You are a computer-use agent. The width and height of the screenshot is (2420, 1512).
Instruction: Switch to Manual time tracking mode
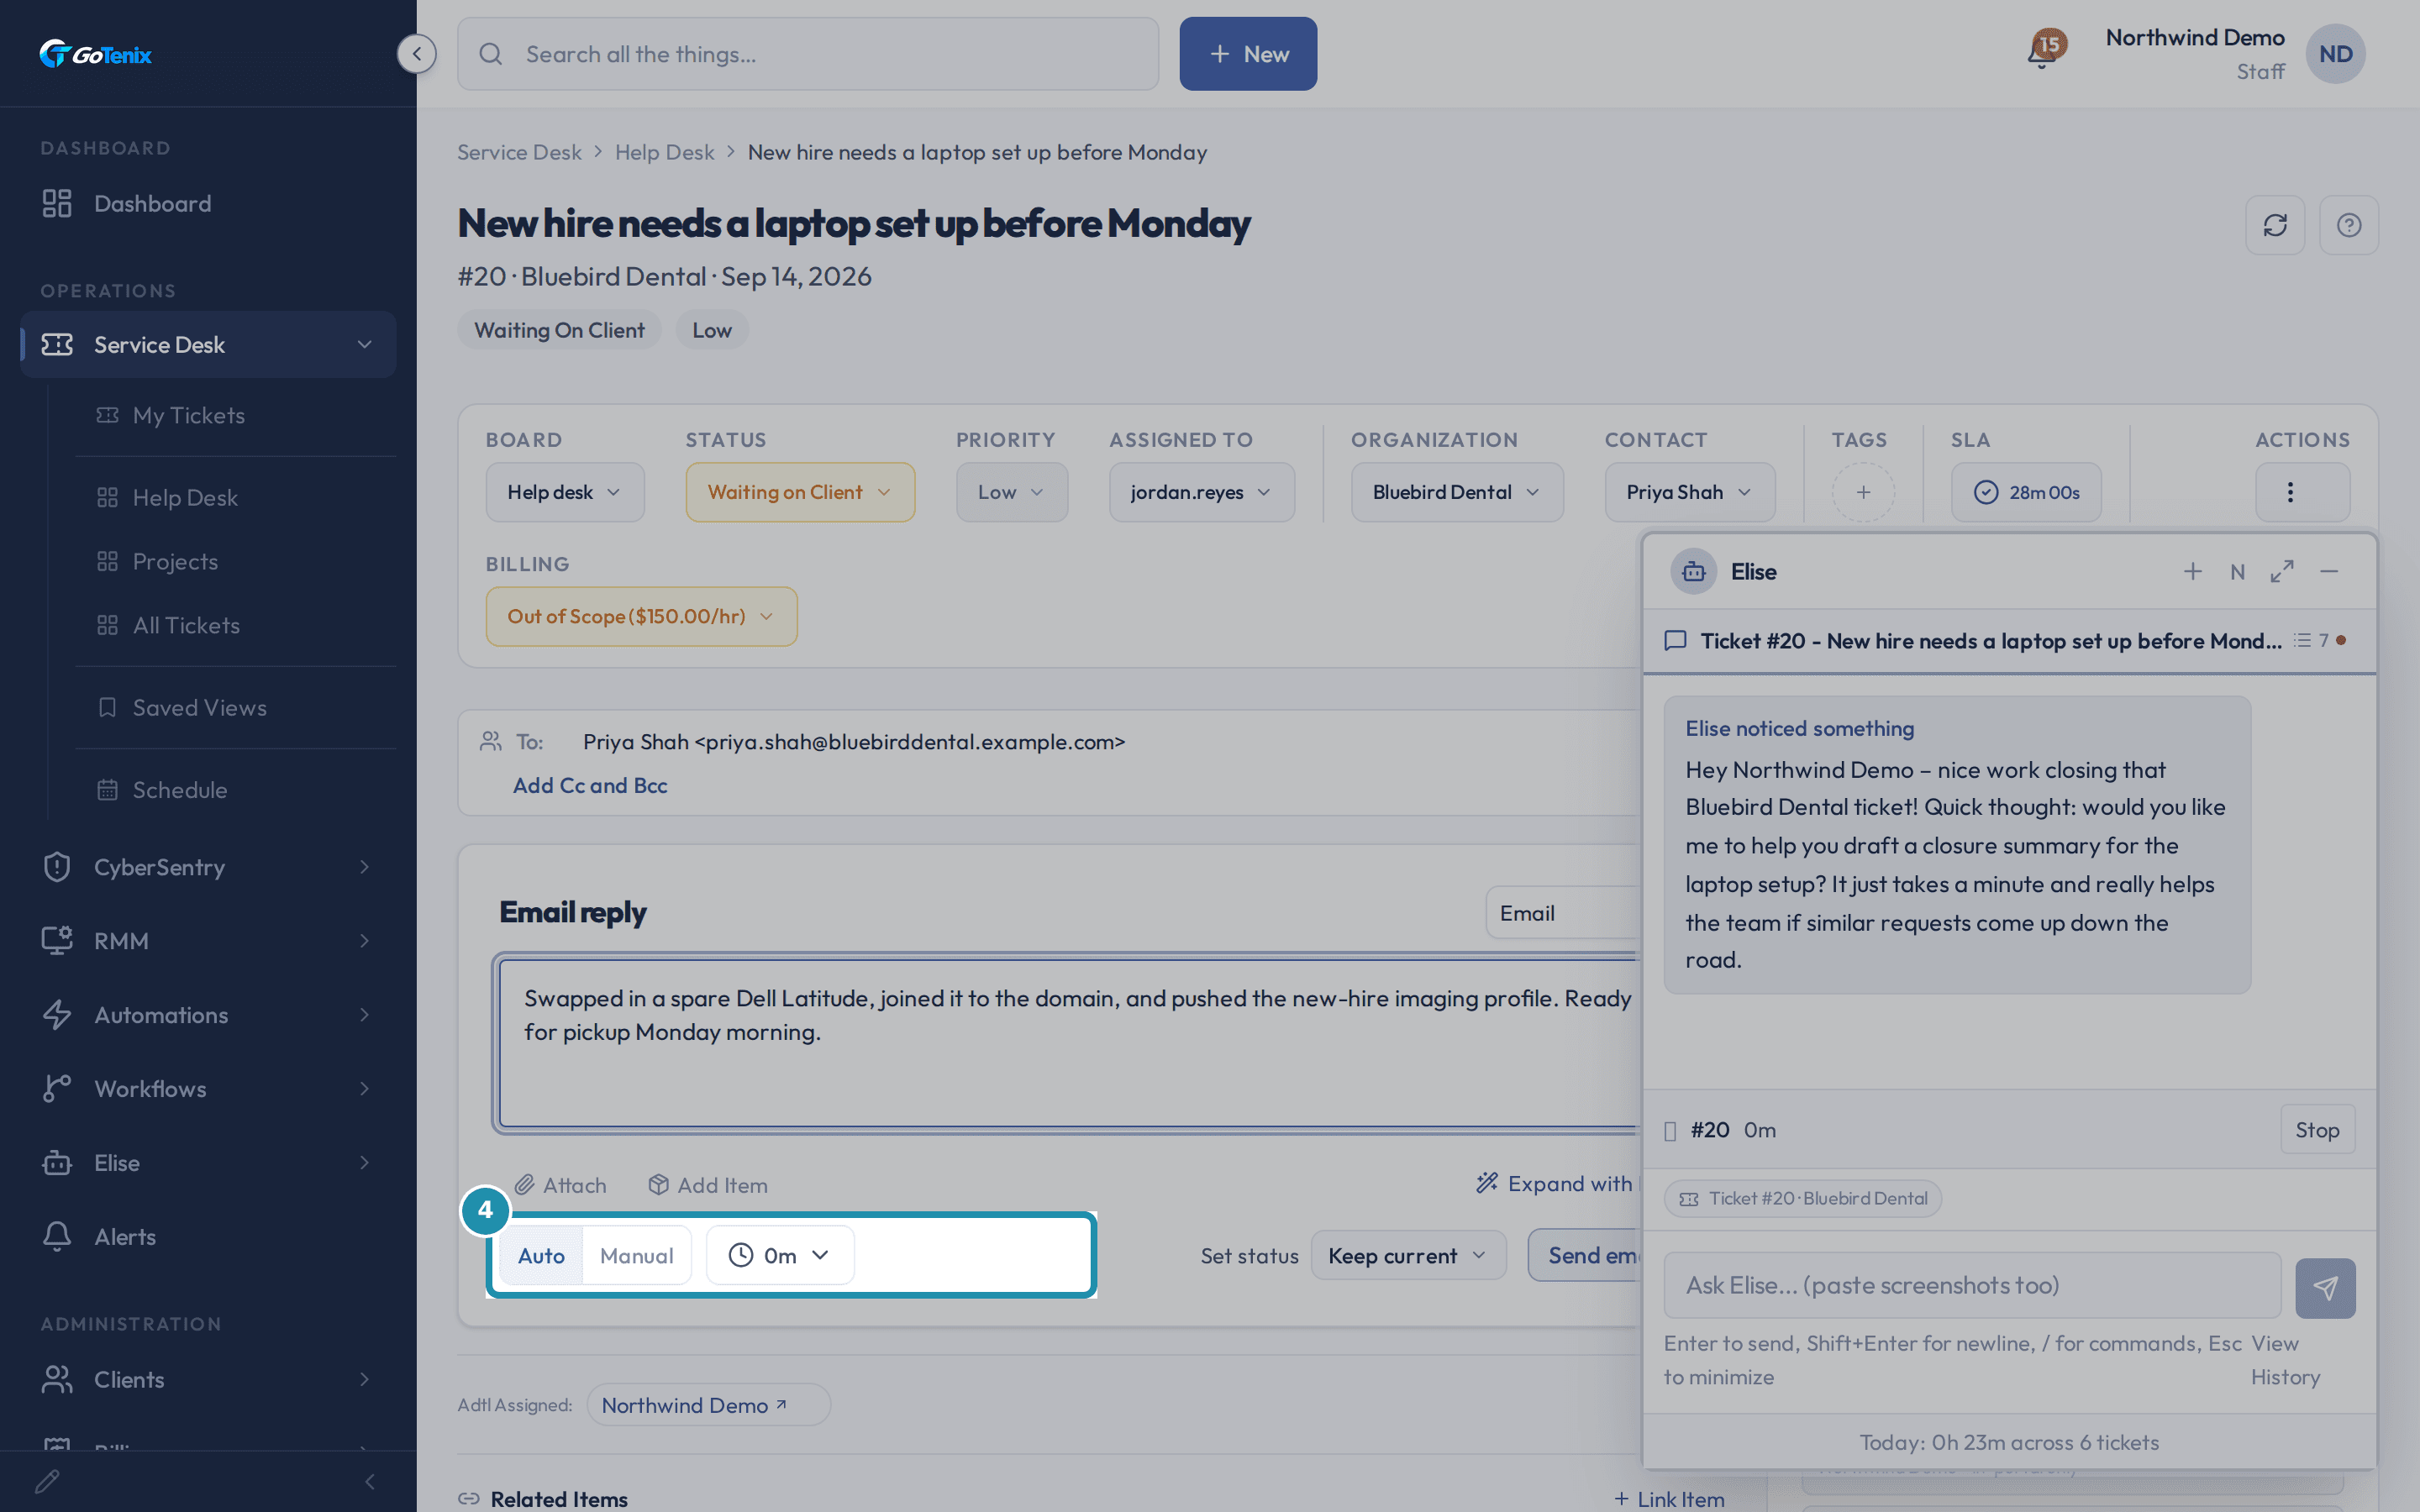coord(636,1256)
